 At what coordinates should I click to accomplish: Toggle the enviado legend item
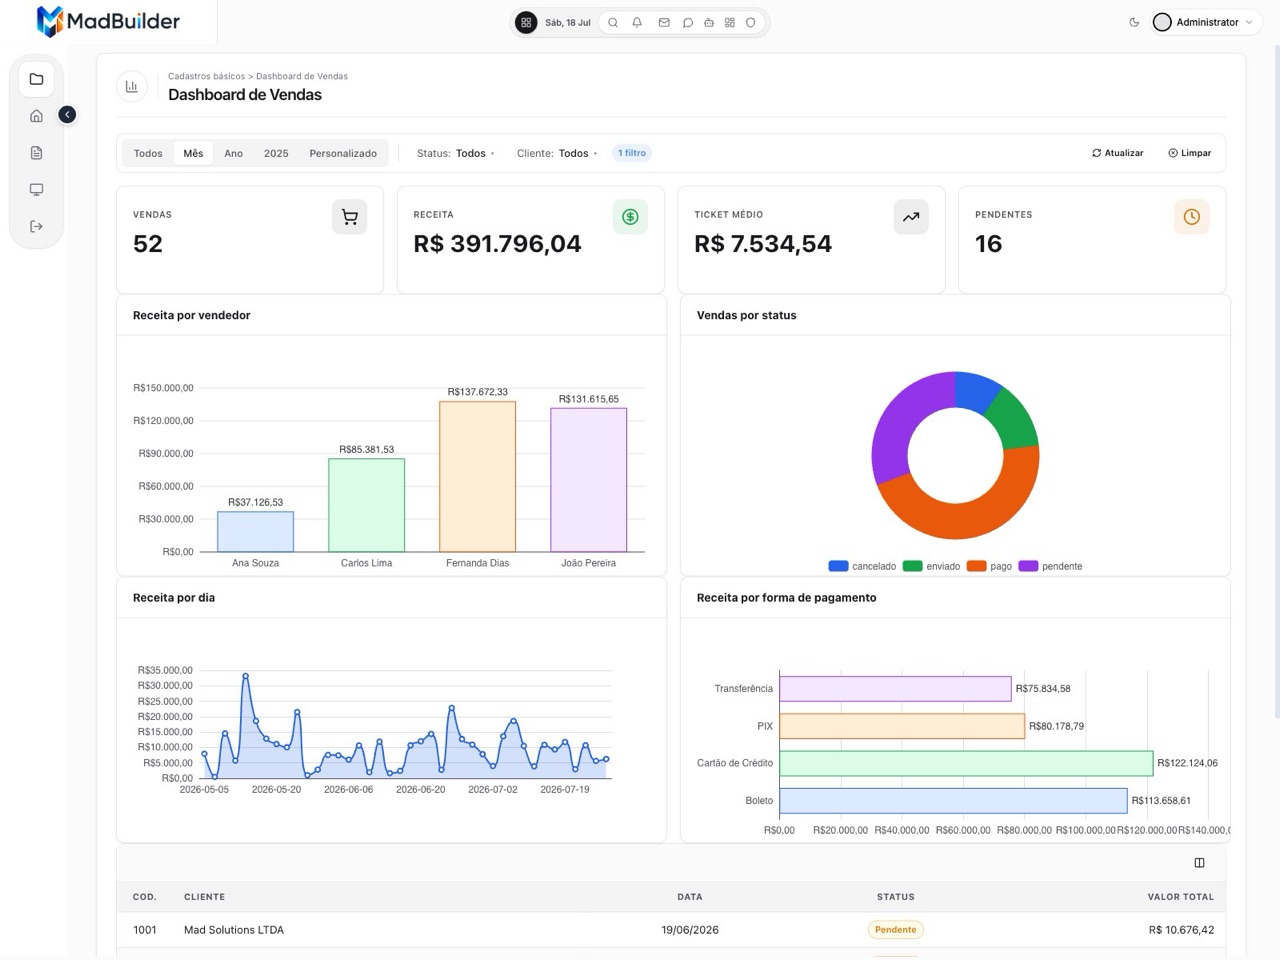[x=931, y=566]
